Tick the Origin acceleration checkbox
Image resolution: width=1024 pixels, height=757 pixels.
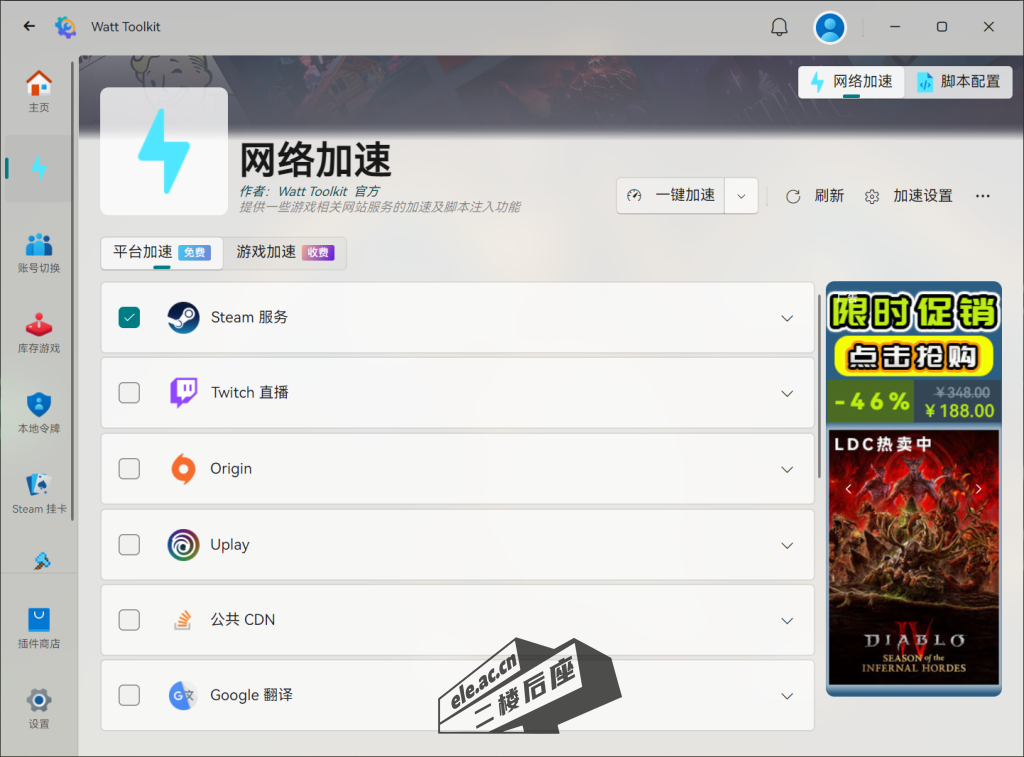[129, 469]
